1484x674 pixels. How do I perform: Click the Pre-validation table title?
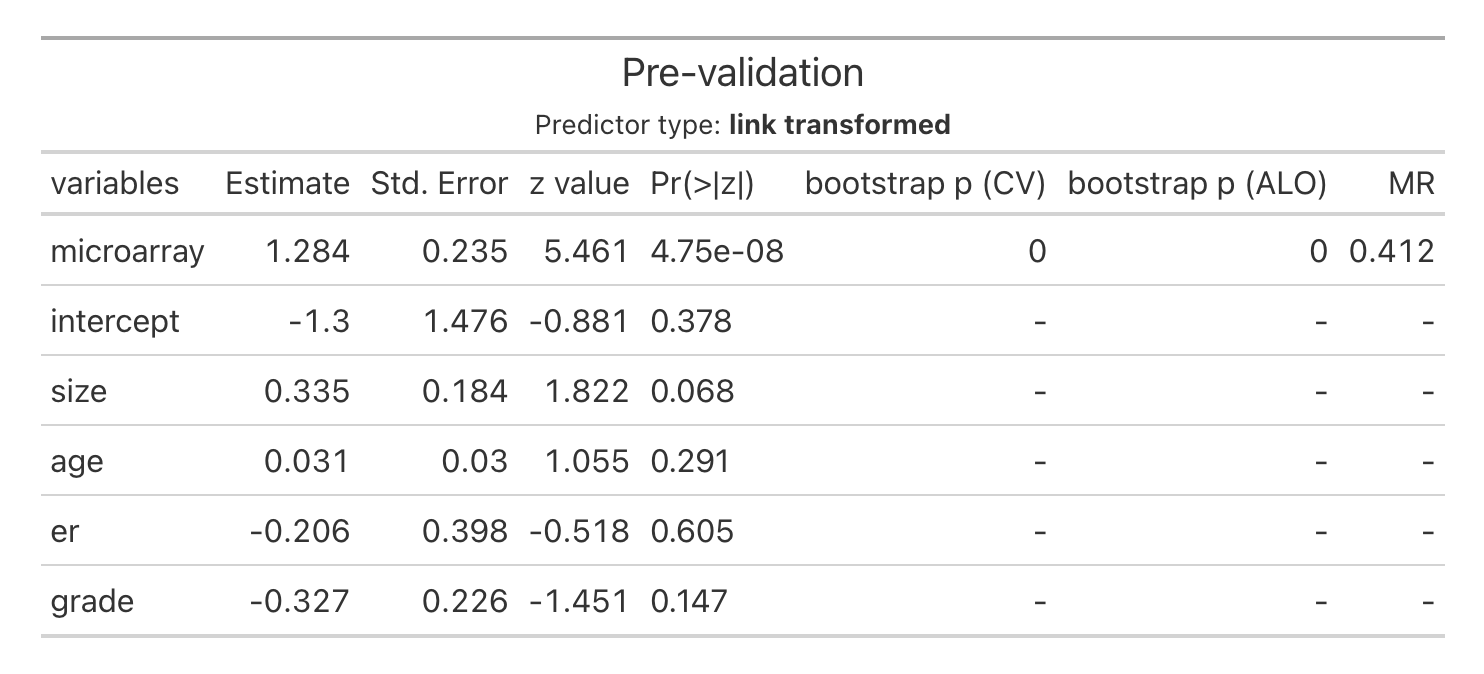[x=742, y=73]
